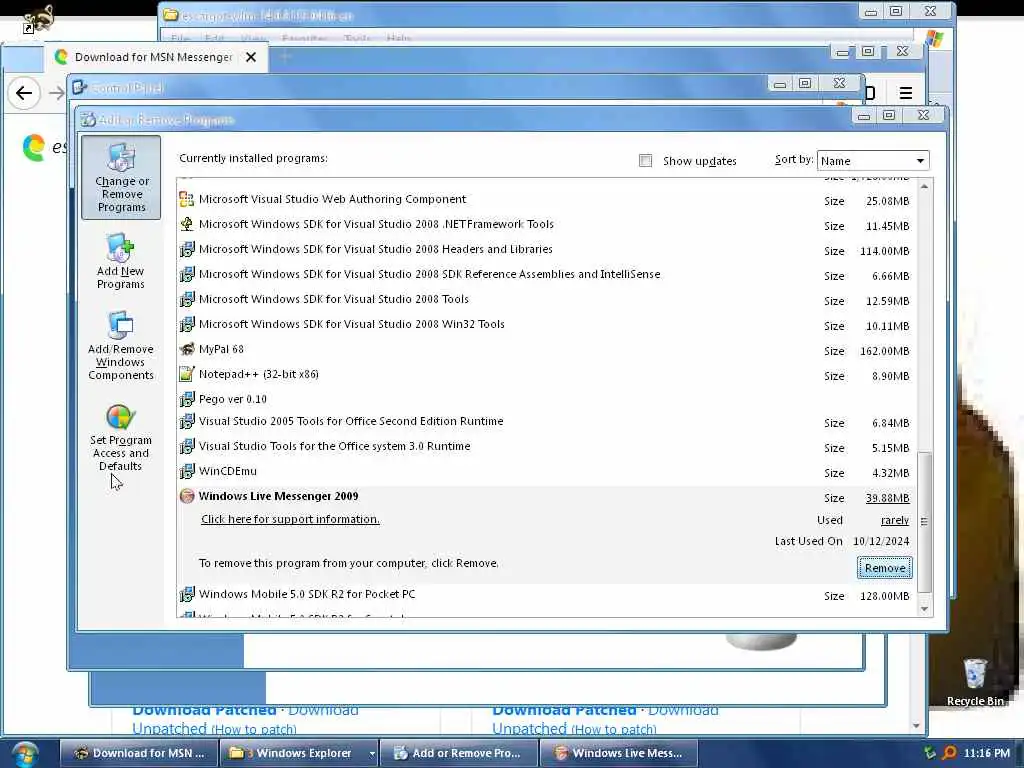Click icon of Microsoft Visual Studio Web Authoring Component

click(x=187, y=199)
